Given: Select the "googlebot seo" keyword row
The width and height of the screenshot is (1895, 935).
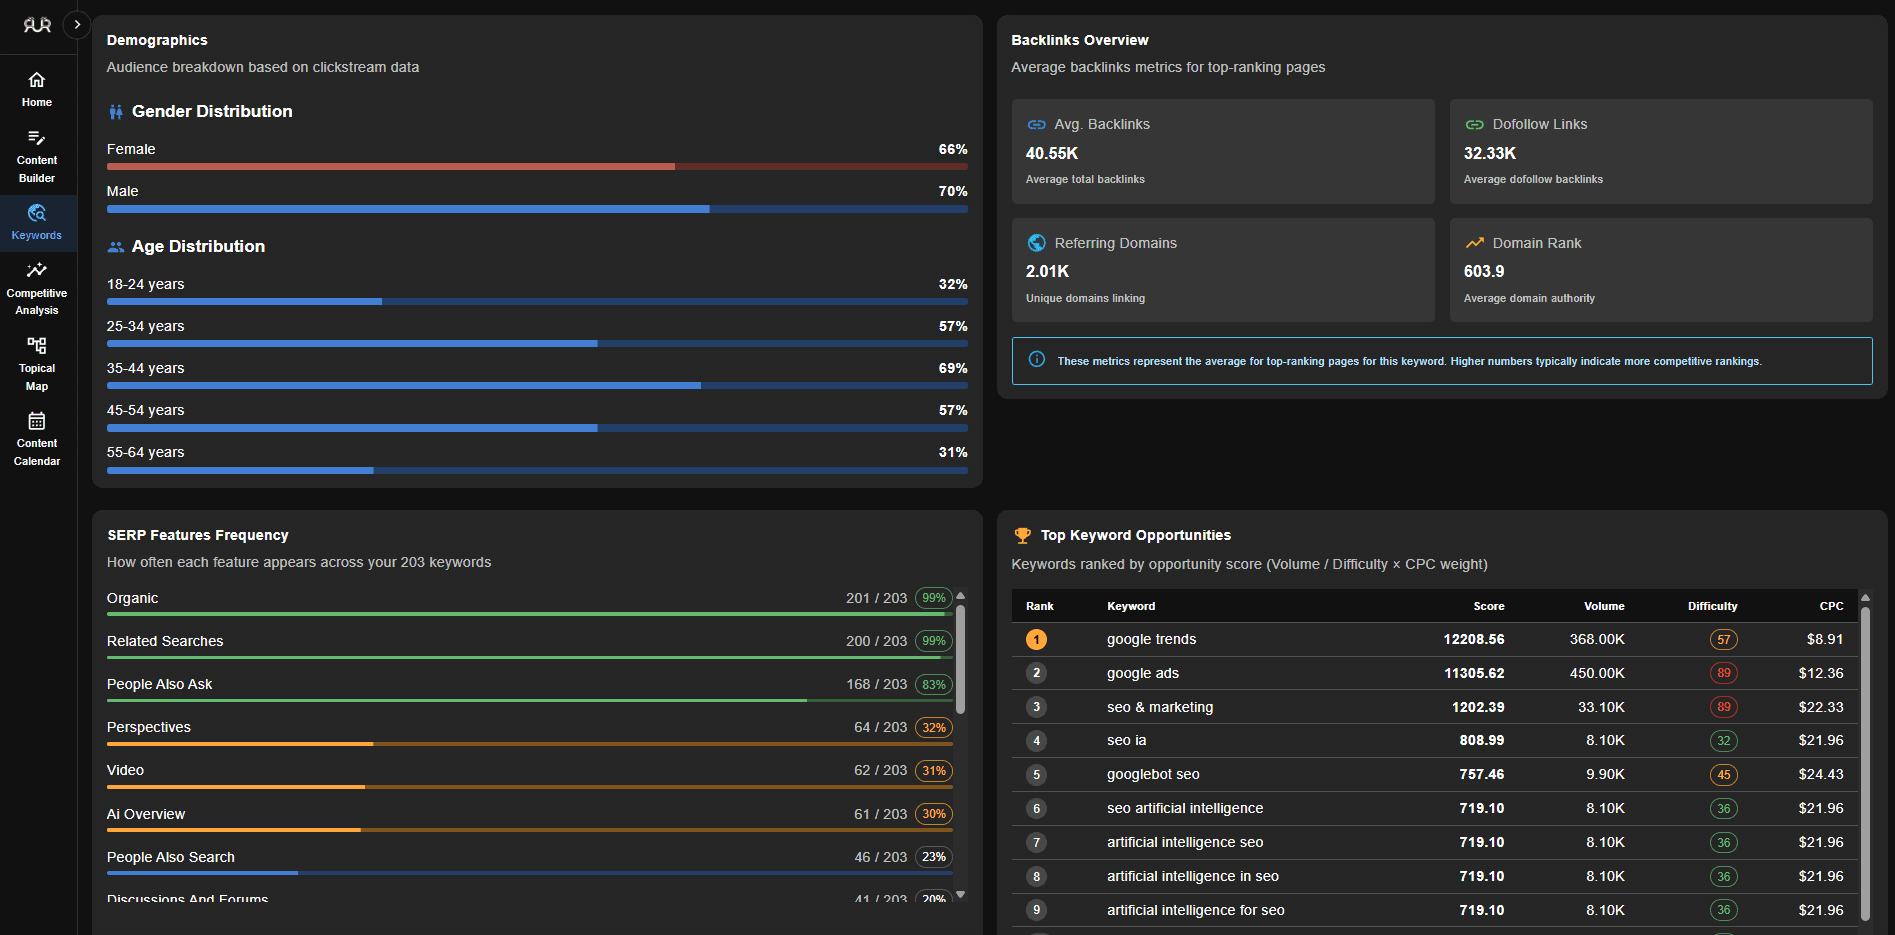Looking at the screenshot, I should (x=1153, y=775).
